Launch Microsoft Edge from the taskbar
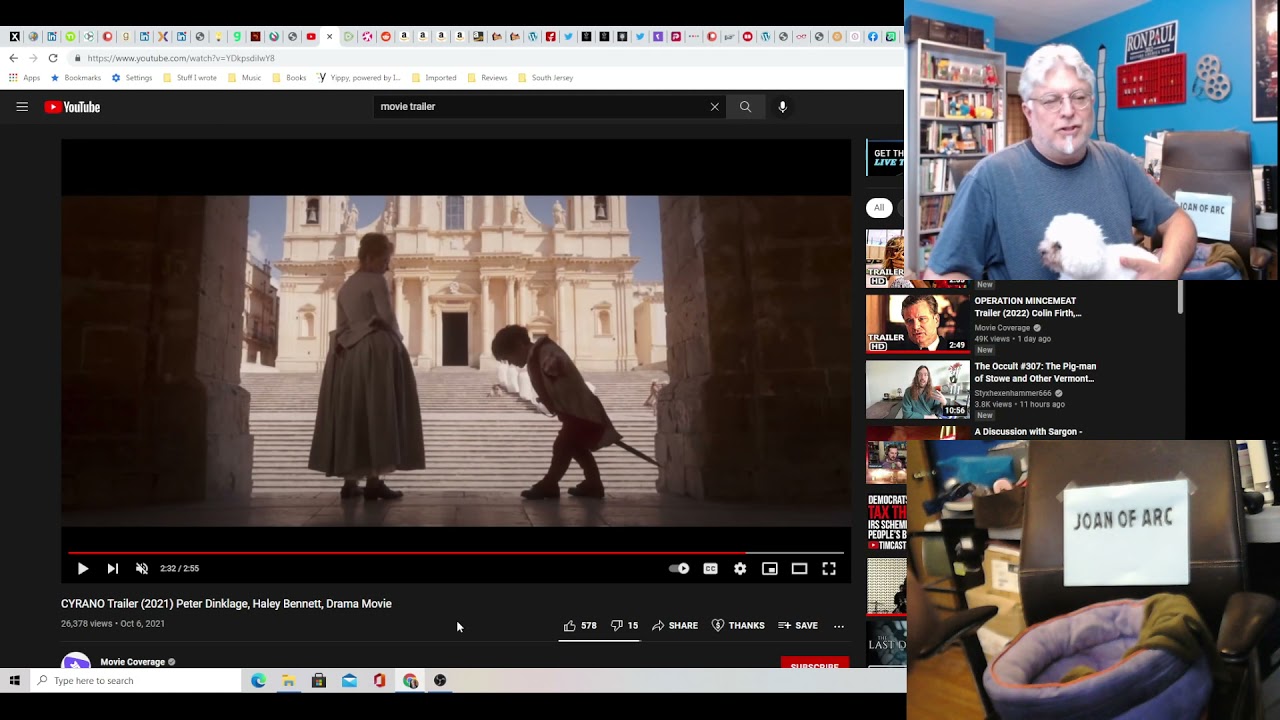1280x720 pixels. tap(258, 681)
